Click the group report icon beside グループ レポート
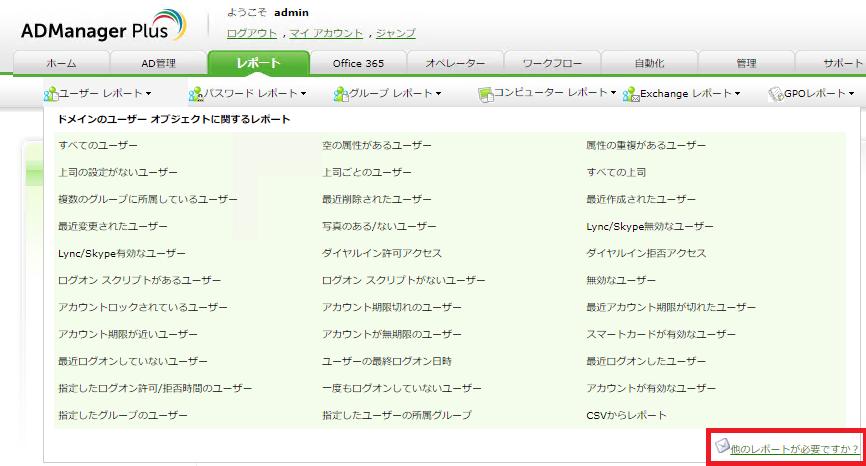The image size is (866, 466). 341,94
